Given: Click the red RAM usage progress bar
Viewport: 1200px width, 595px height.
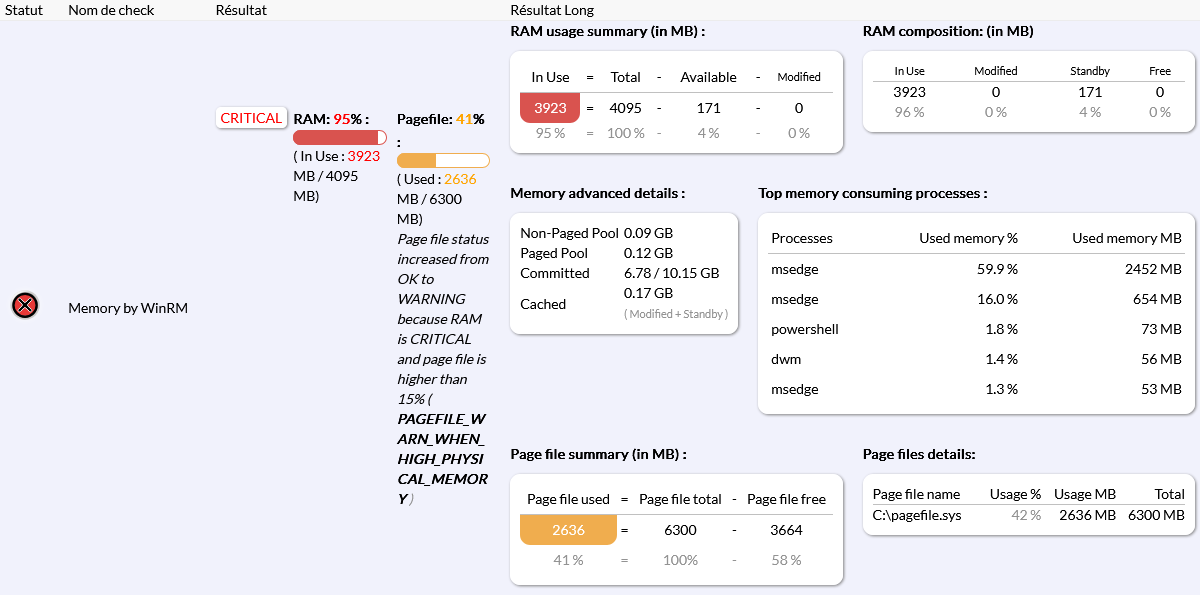Looking at the screenshot, I should click(x=340, y=137).
